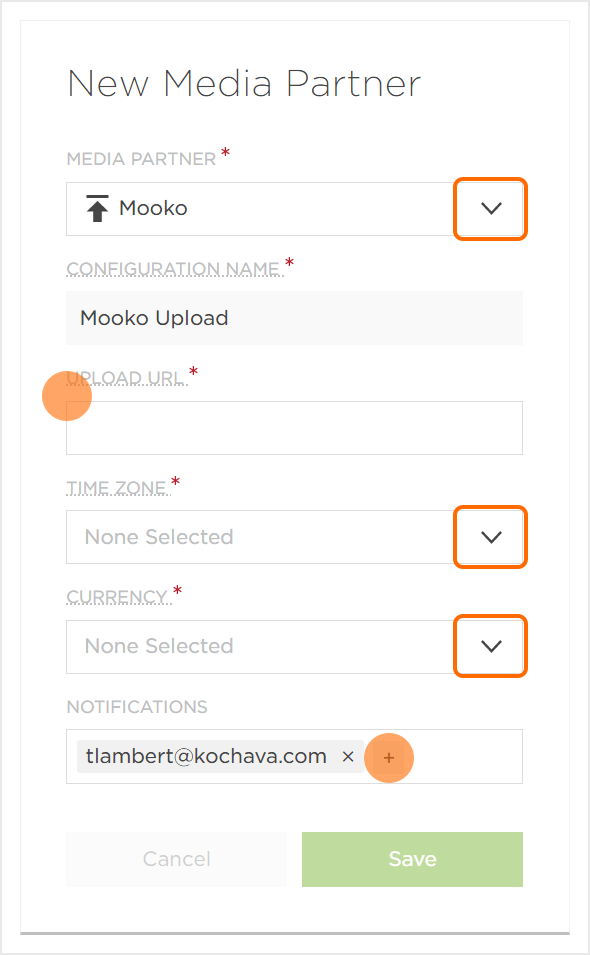Click the Time Zone label hint

point(118,488)
